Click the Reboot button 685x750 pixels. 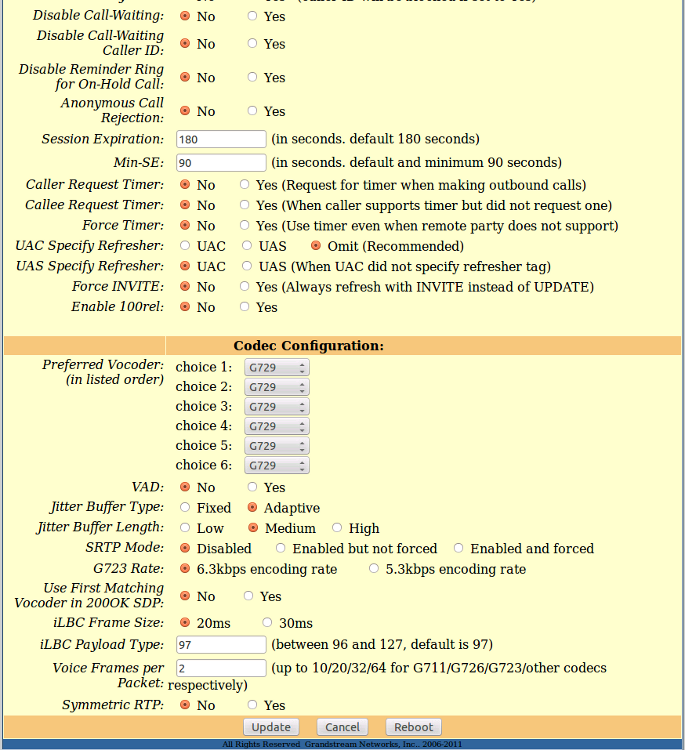click(x=413, y=727)
